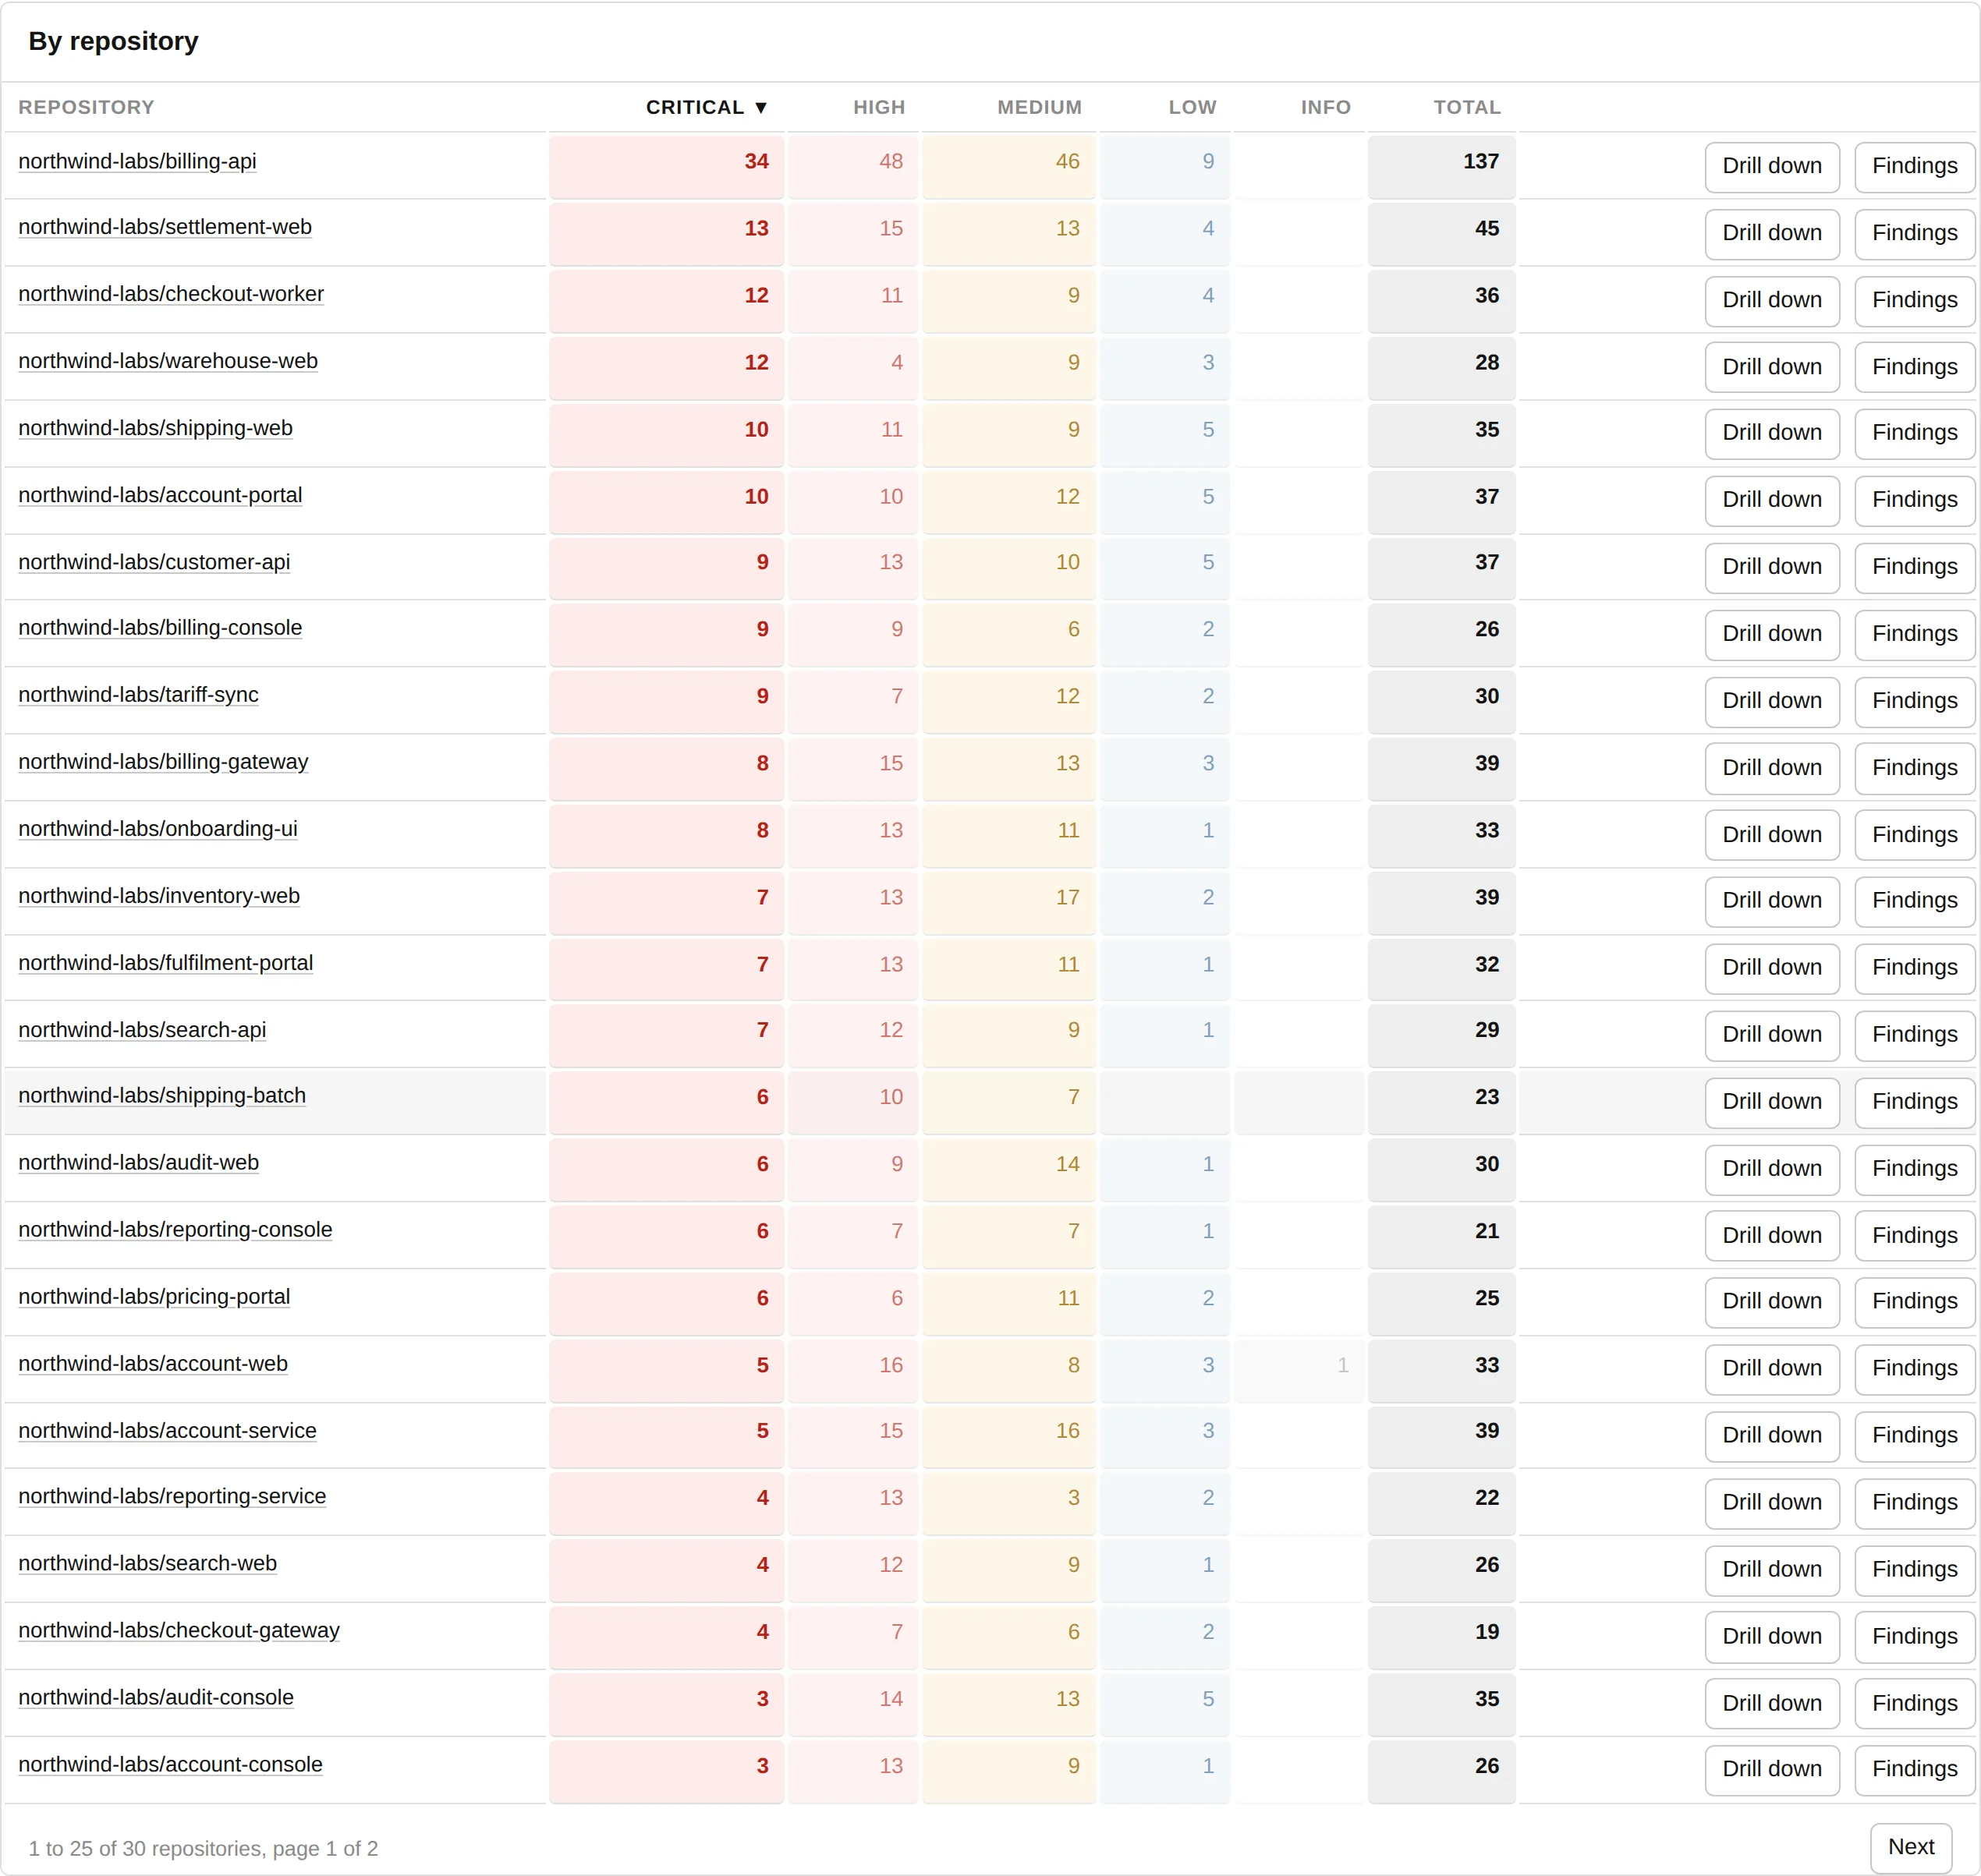The height and width of the screenshot is (1876, 1981).
Task: Drill down into customer-api
Action: coord(1772,567)
